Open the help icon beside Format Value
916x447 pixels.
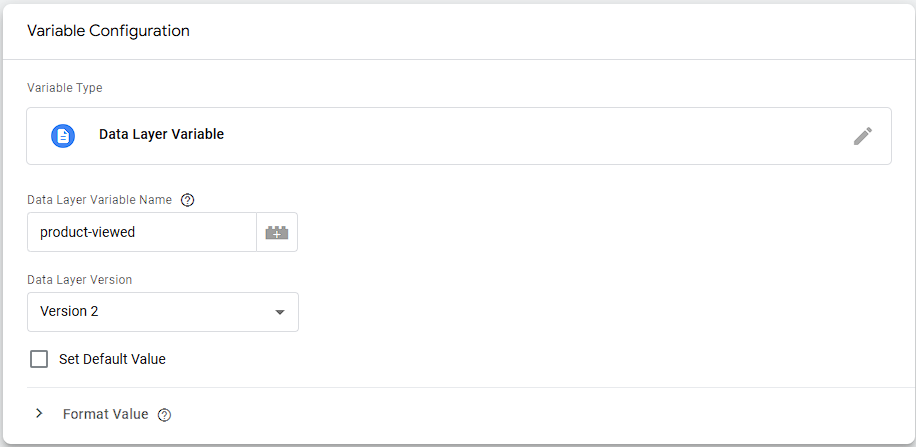coord(165,415)
